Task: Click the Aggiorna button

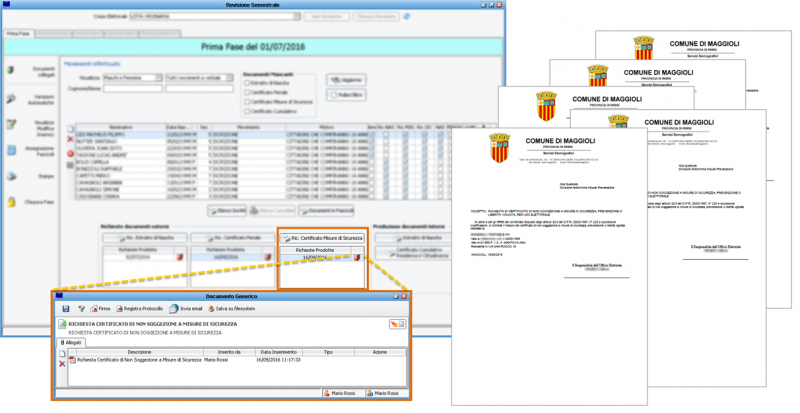Action: tap(344, 79)
